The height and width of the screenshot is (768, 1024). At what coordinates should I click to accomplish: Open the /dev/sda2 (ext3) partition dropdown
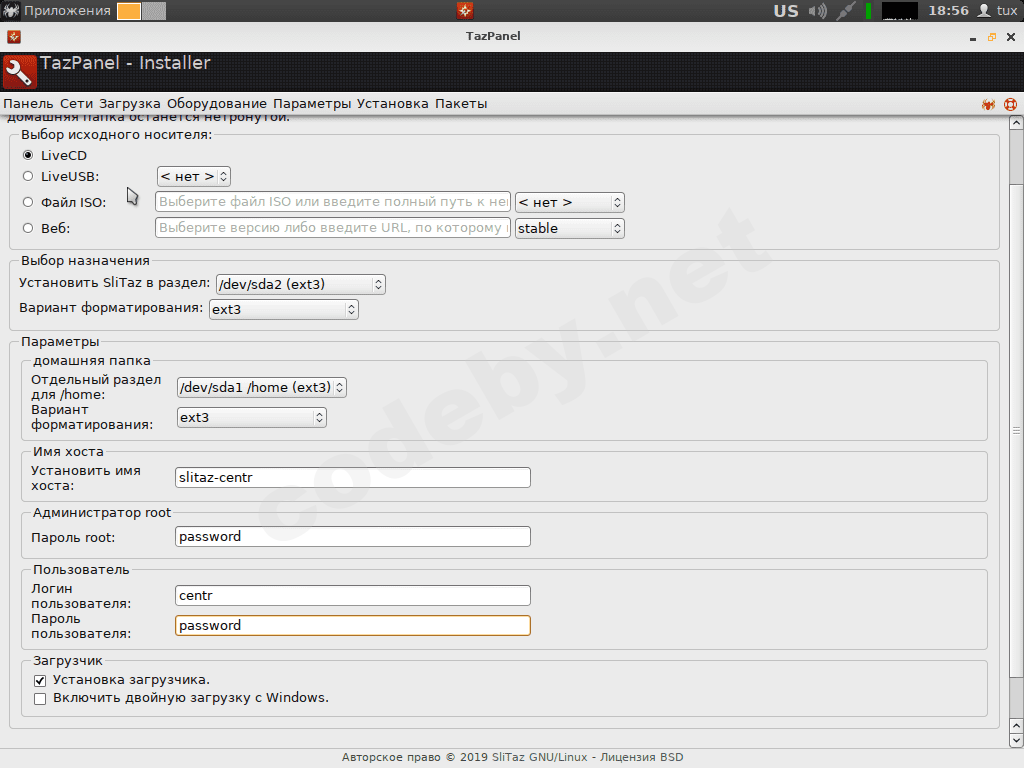click(300, 284)
